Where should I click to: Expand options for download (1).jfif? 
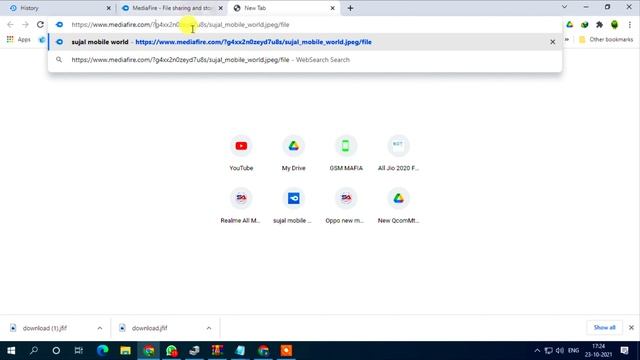coord(100,328)
